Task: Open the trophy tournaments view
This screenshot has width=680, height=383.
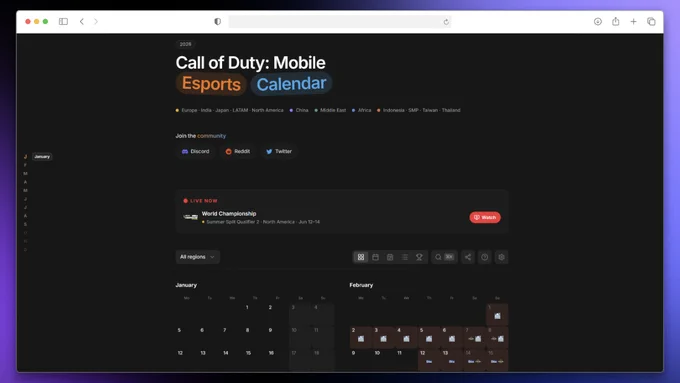Action: tap(419, 257)
